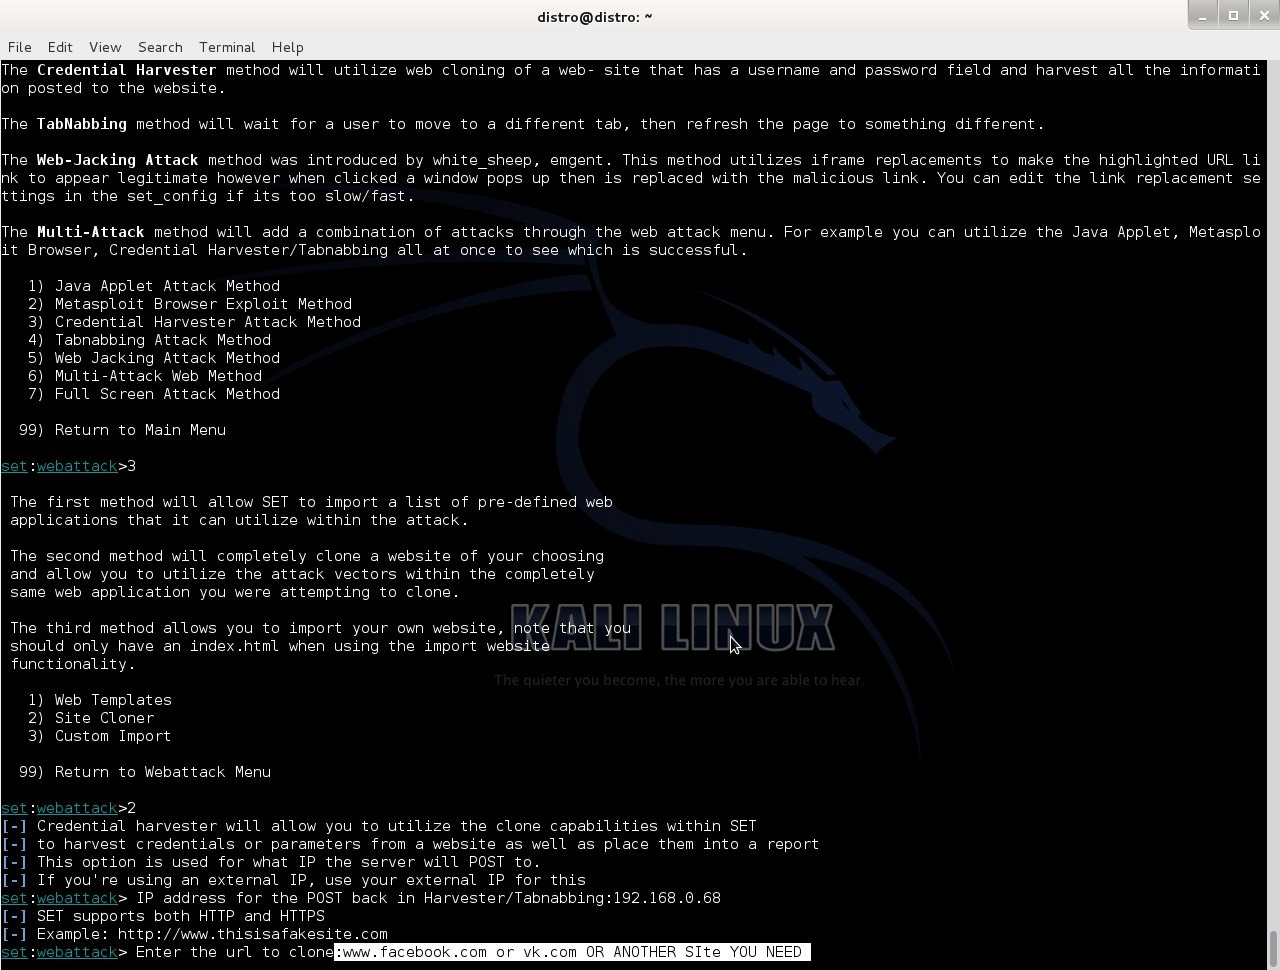
Task: Click '3) Credential Harvester Attack Method' option
Action: point(194,322)
